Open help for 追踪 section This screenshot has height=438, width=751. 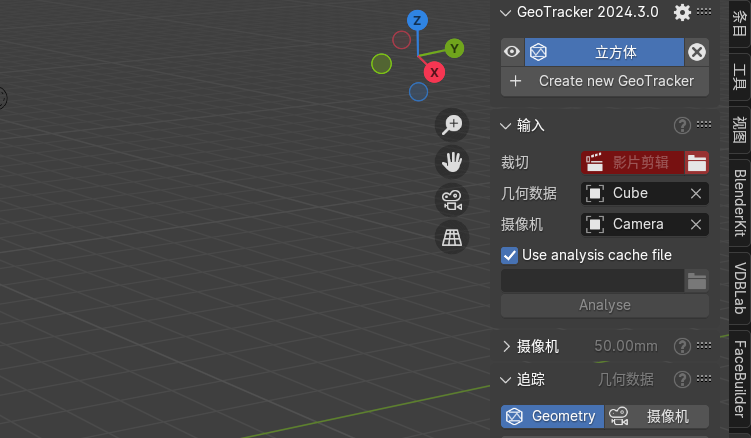pos(682,380)
